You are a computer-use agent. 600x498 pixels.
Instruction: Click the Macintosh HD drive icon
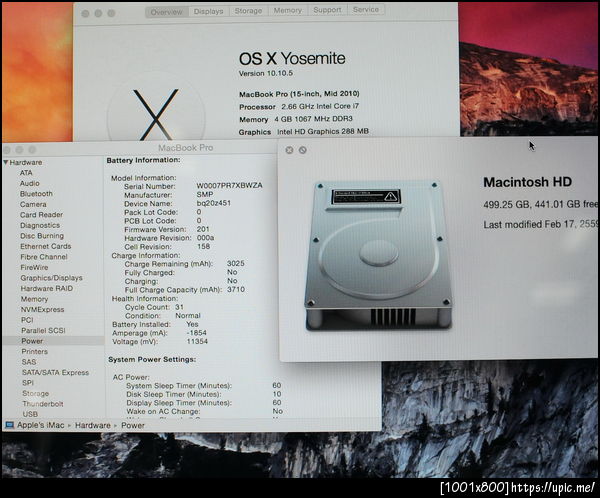point(378,255)
